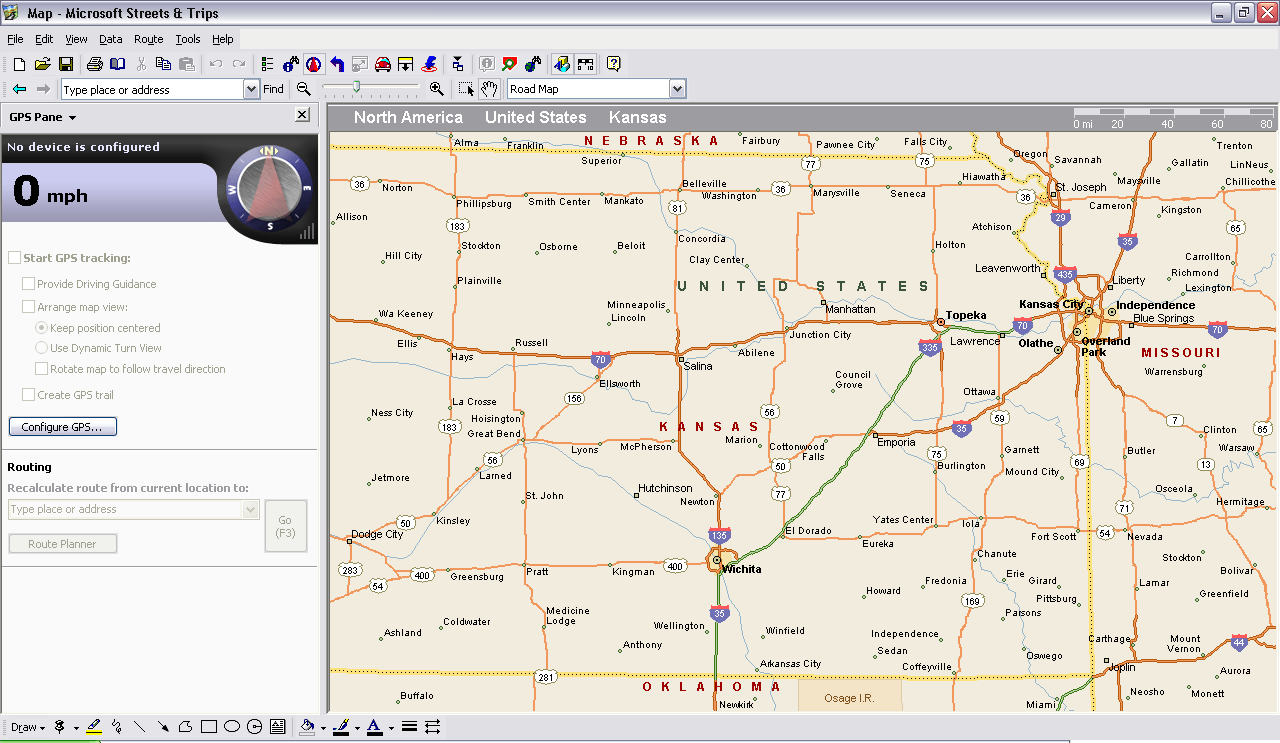Open the Tools menu

(188, 39)
